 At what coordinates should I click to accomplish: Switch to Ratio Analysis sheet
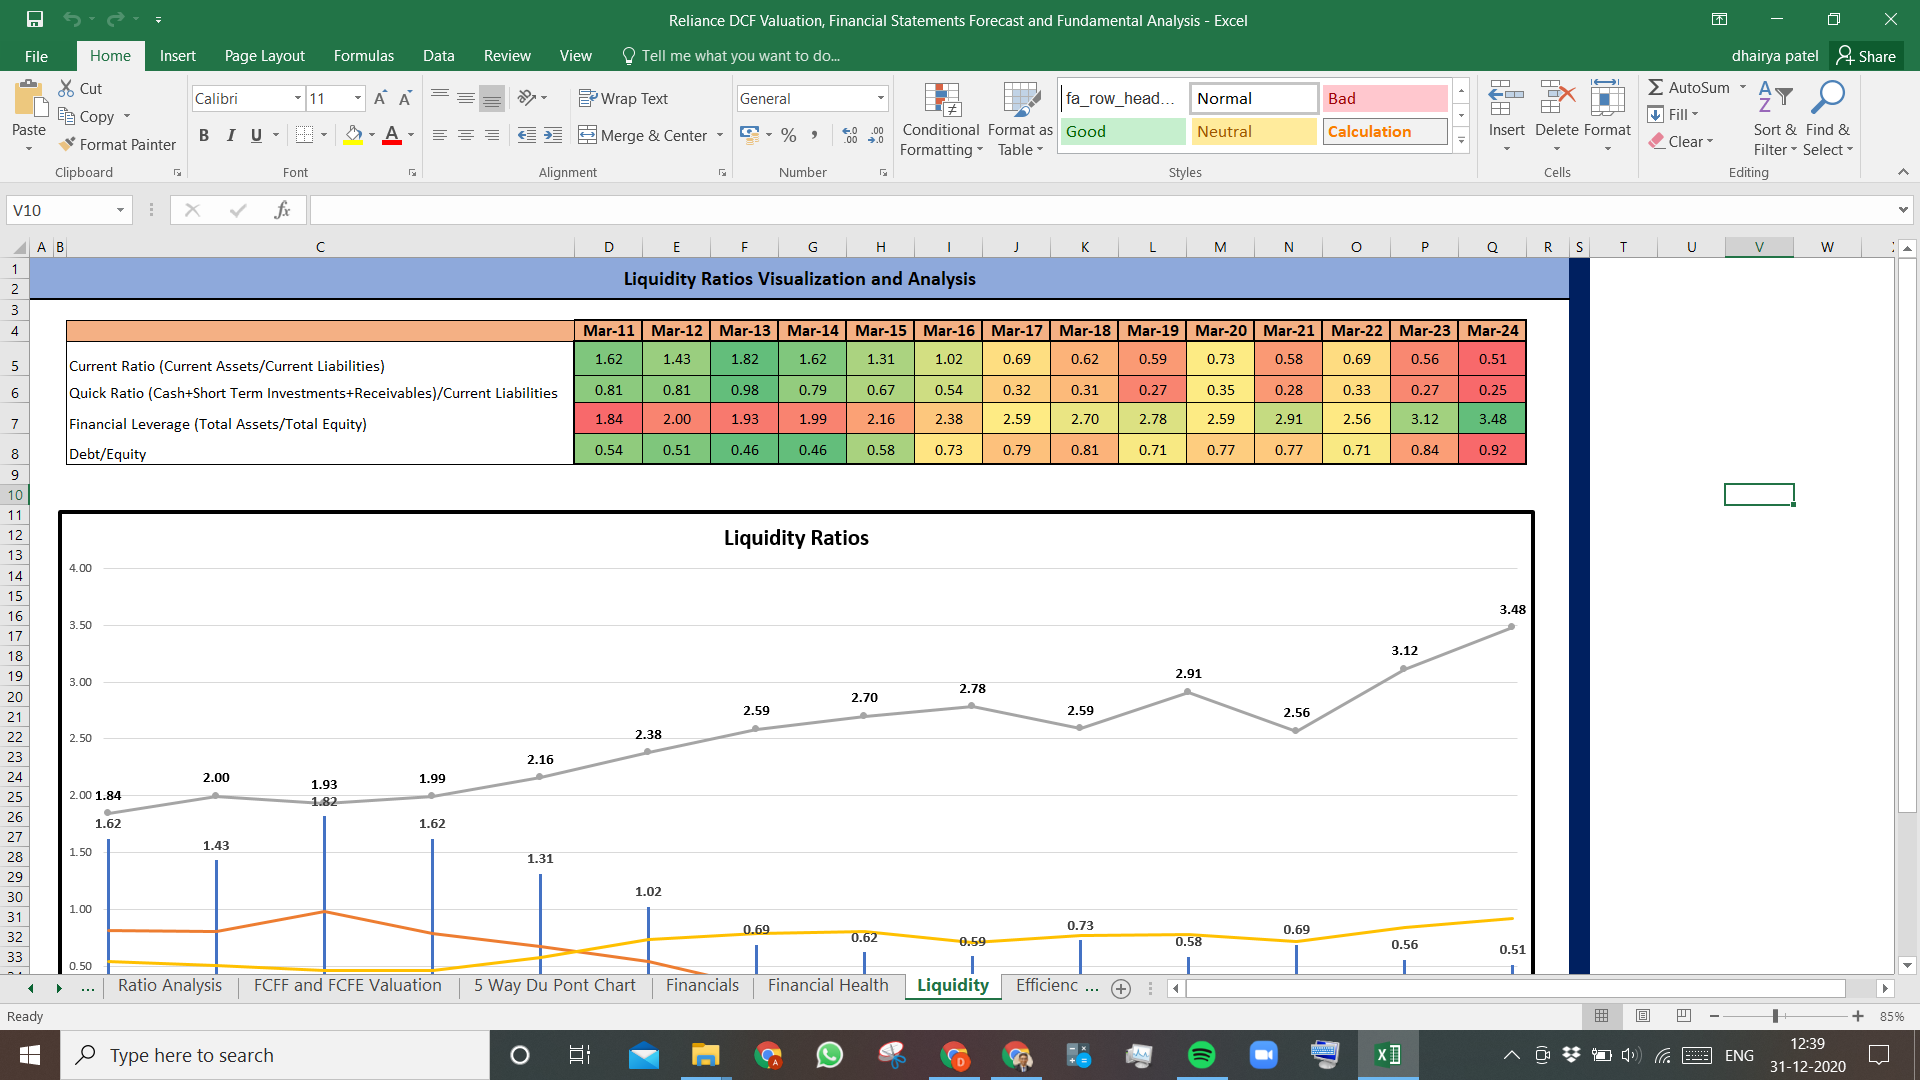tap(170, 985)
